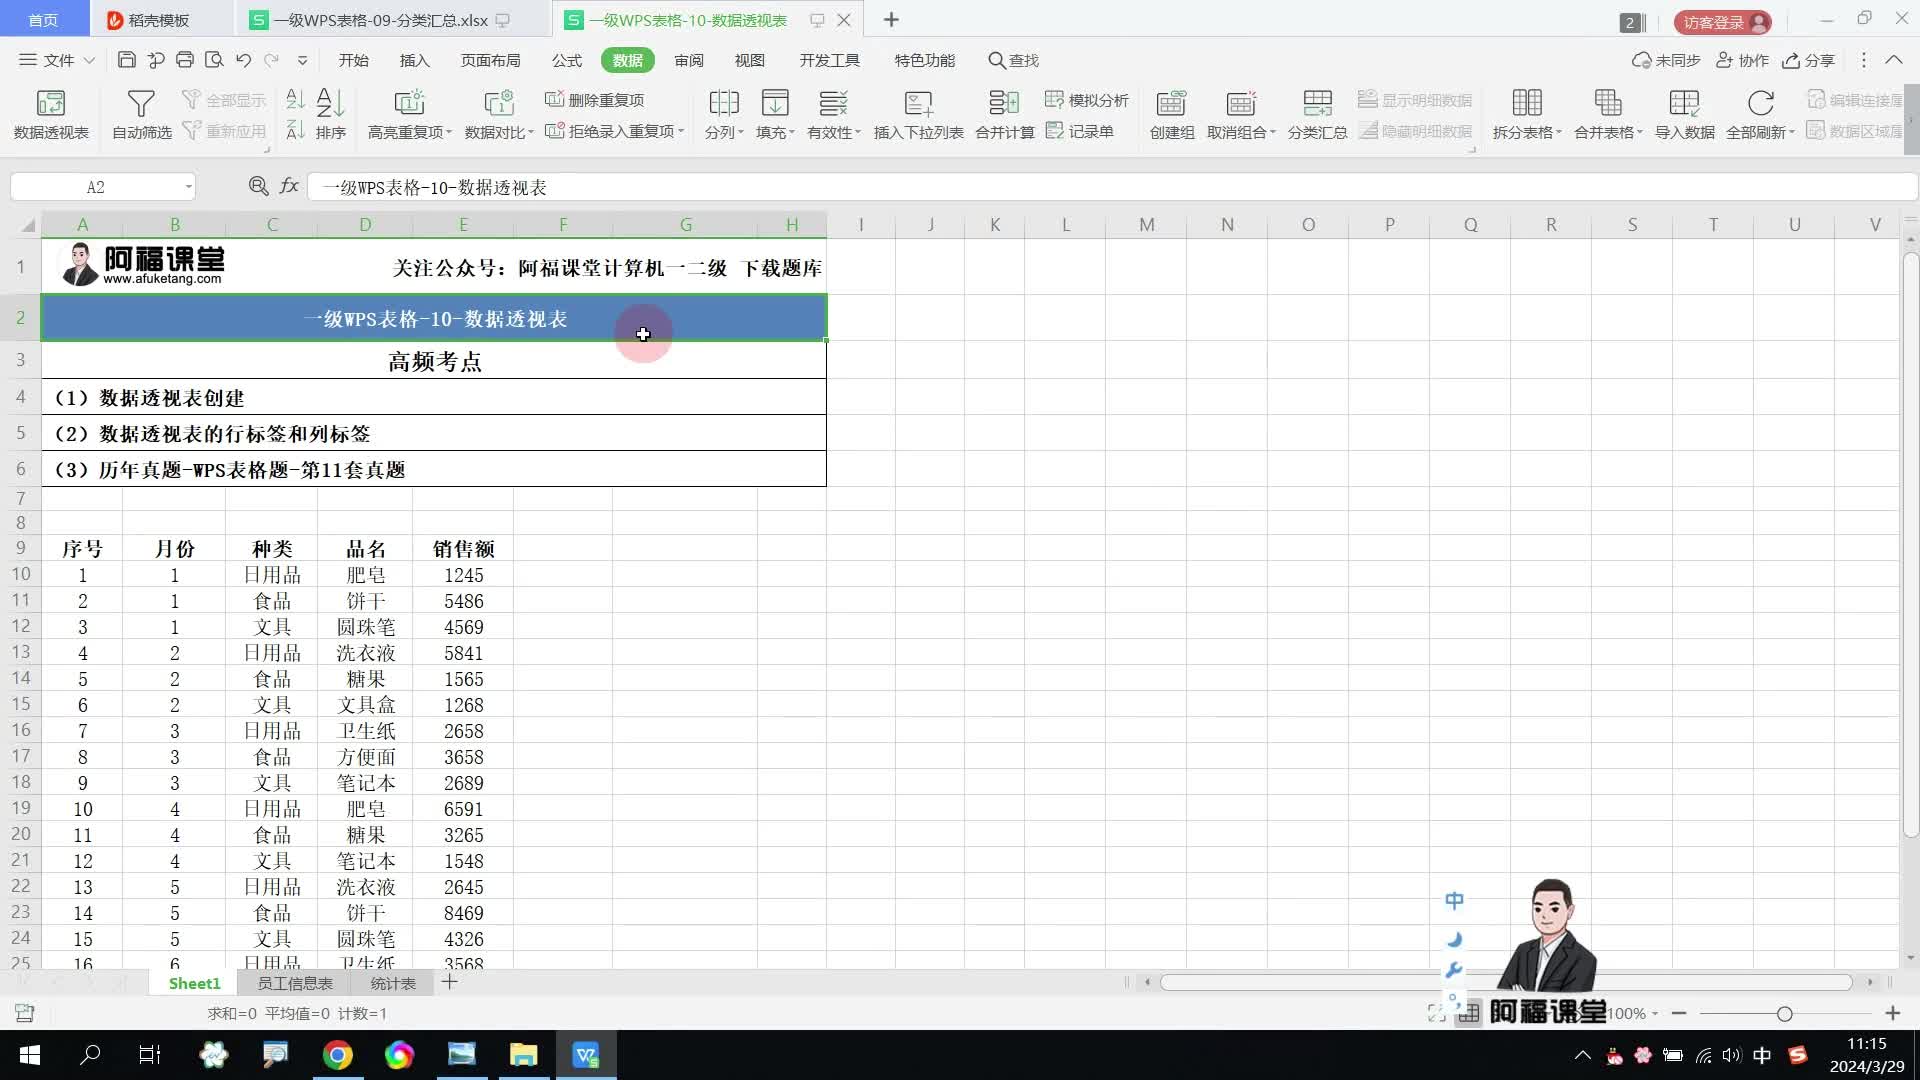Click the 插入下拉列表 icon
Viewport: 1920px width, 1080px height.
point(918,104)
